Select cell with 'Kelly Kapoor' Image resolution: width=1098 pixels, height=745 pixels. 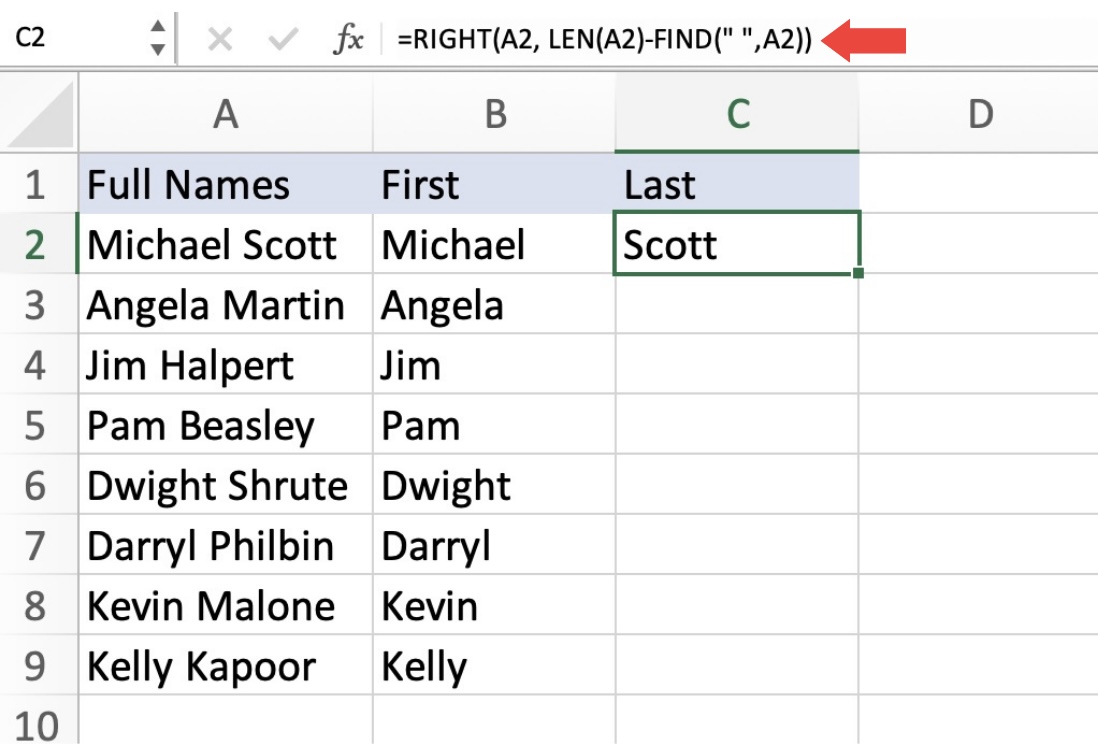pos(226,666)
